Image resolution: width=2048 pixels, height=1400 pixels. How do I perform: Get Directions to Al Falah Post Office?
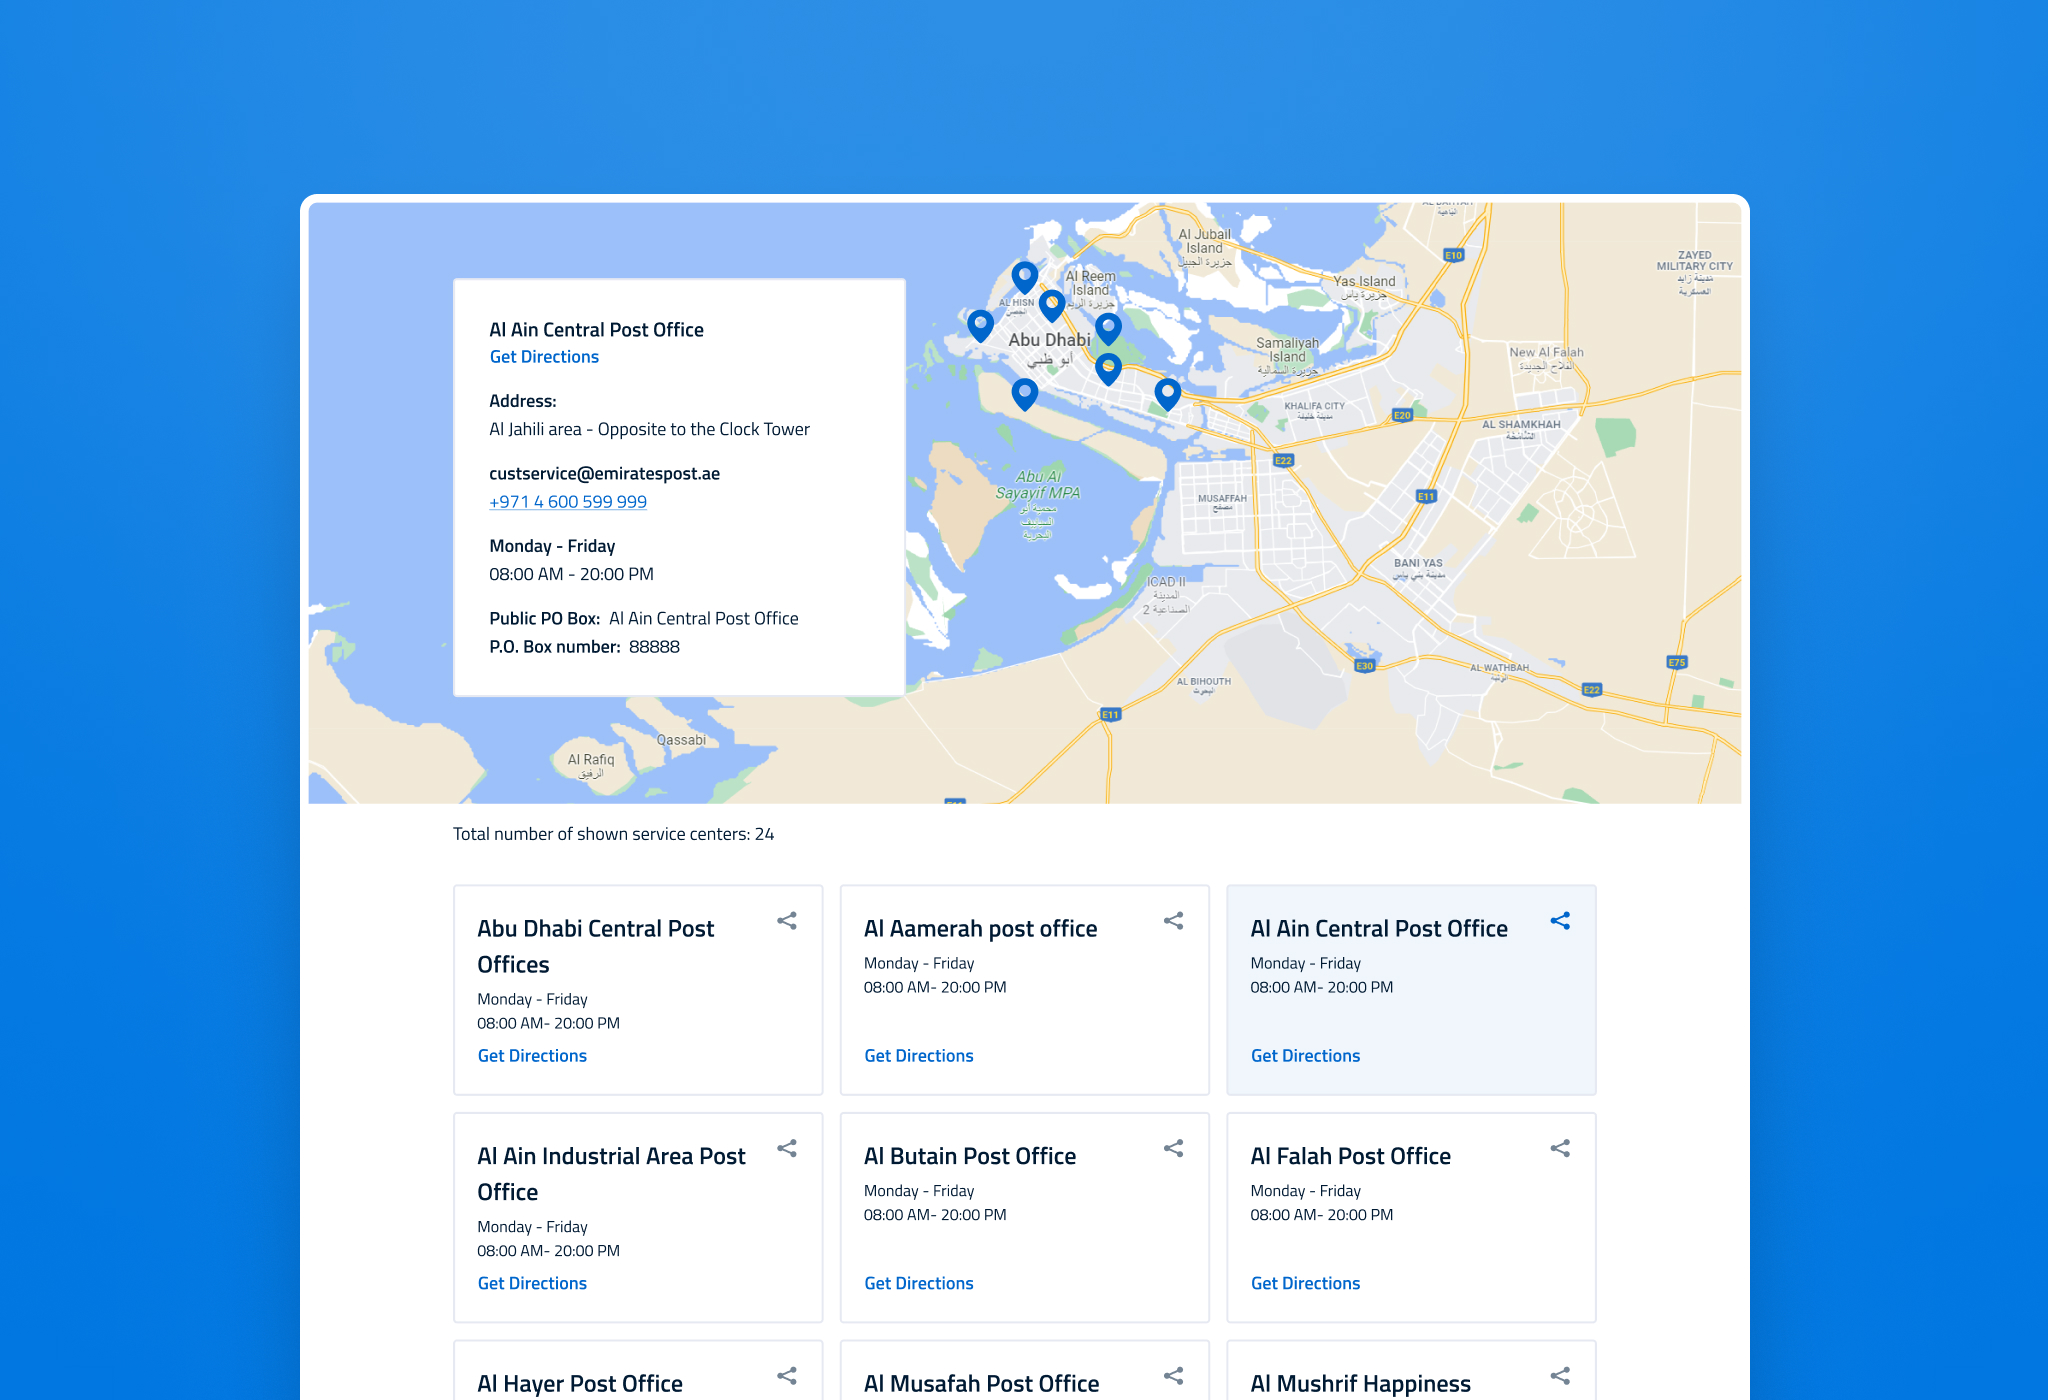[x=1305, y=1283]
